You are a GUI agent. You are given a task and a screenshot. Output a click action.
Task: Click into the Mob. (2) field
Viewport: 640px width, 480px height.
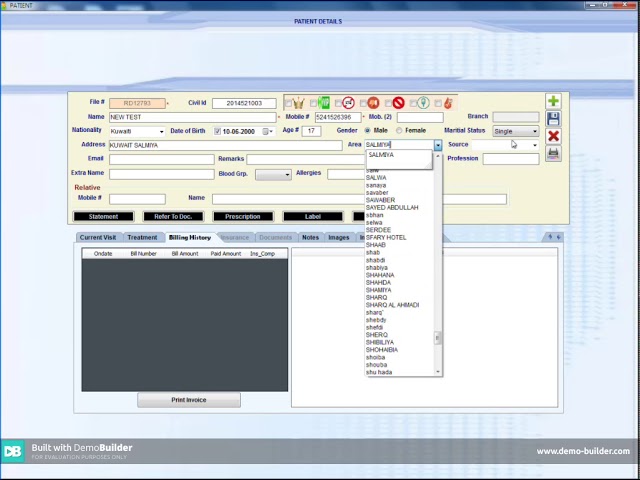click(420, 118)
